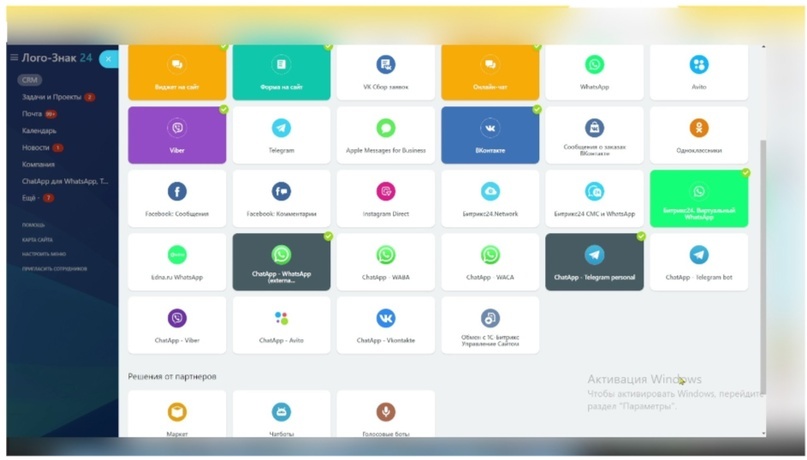The image size is (807, 460).
Task: Open the Битрикс24.Network tile
Action: (490, 198)
